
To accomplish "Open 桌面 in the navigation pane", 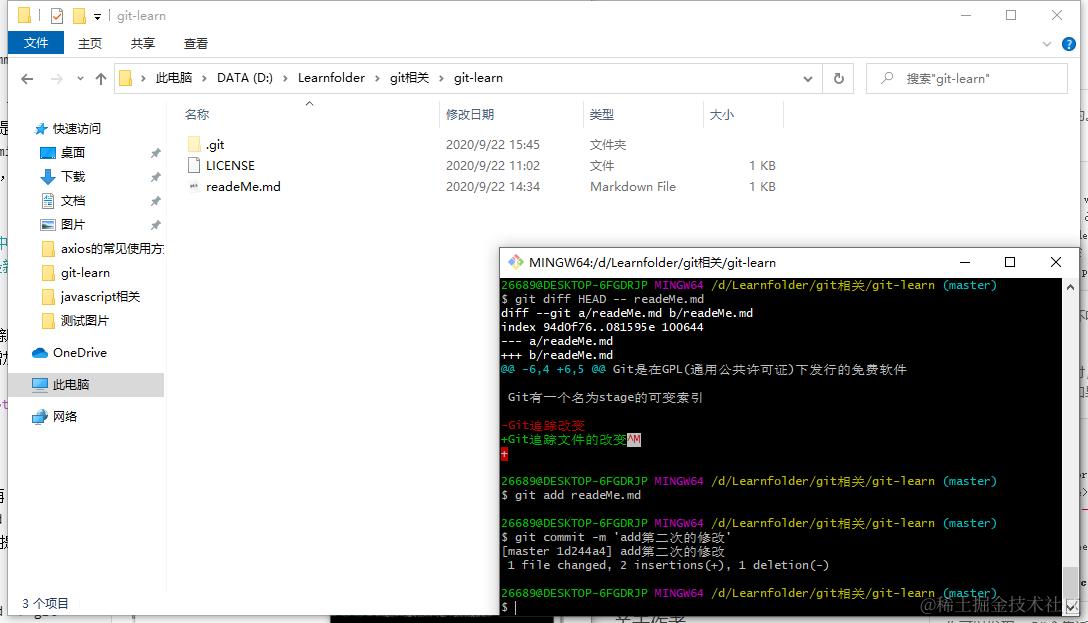I will (x=73, y=153).
